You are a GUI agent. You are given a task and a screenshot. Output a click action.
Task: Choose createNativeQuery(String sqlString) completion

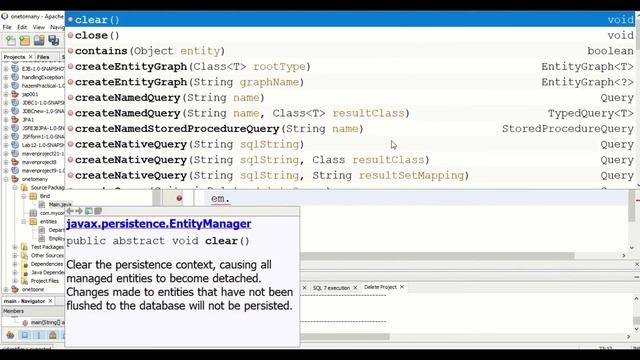click(350, 144)
